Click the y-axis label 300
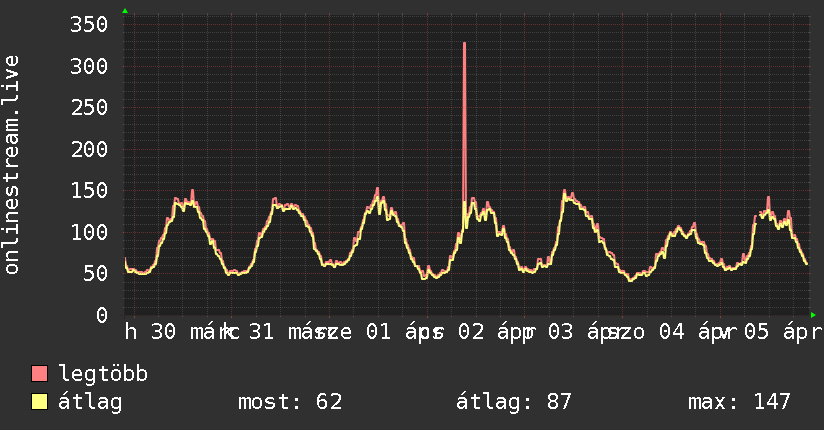The height and width of the screenshot is (430, 824). tap(89, 66)
